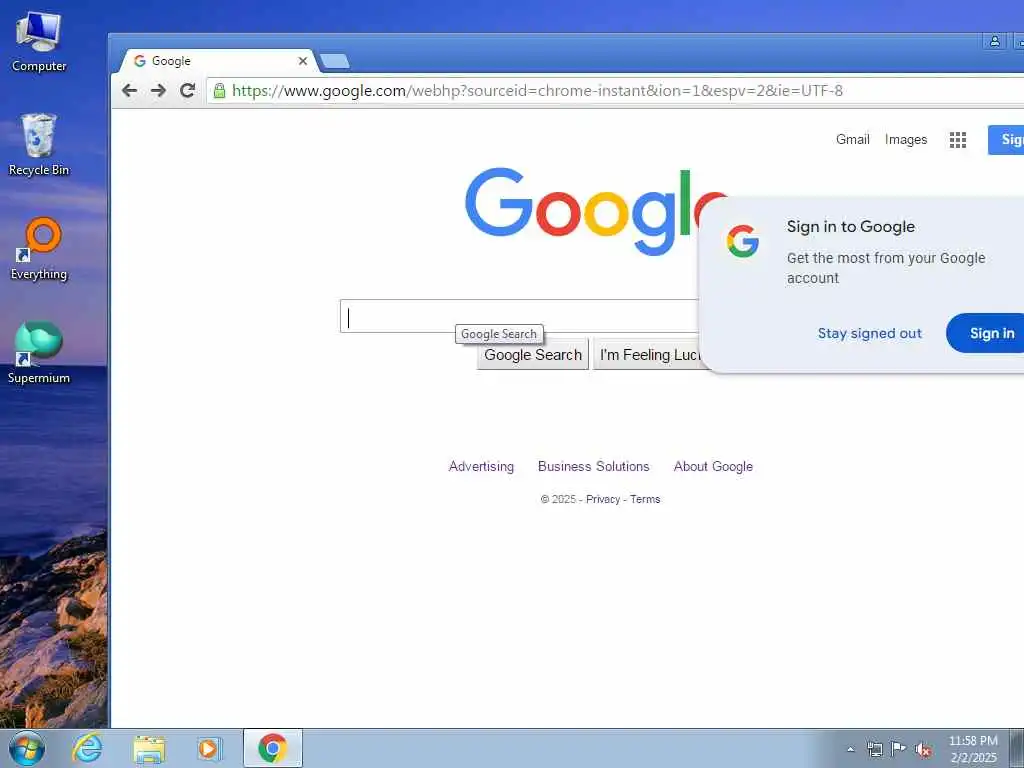
Task: Click the Google favicon on the tab
Action: click(x=139, y=61)
